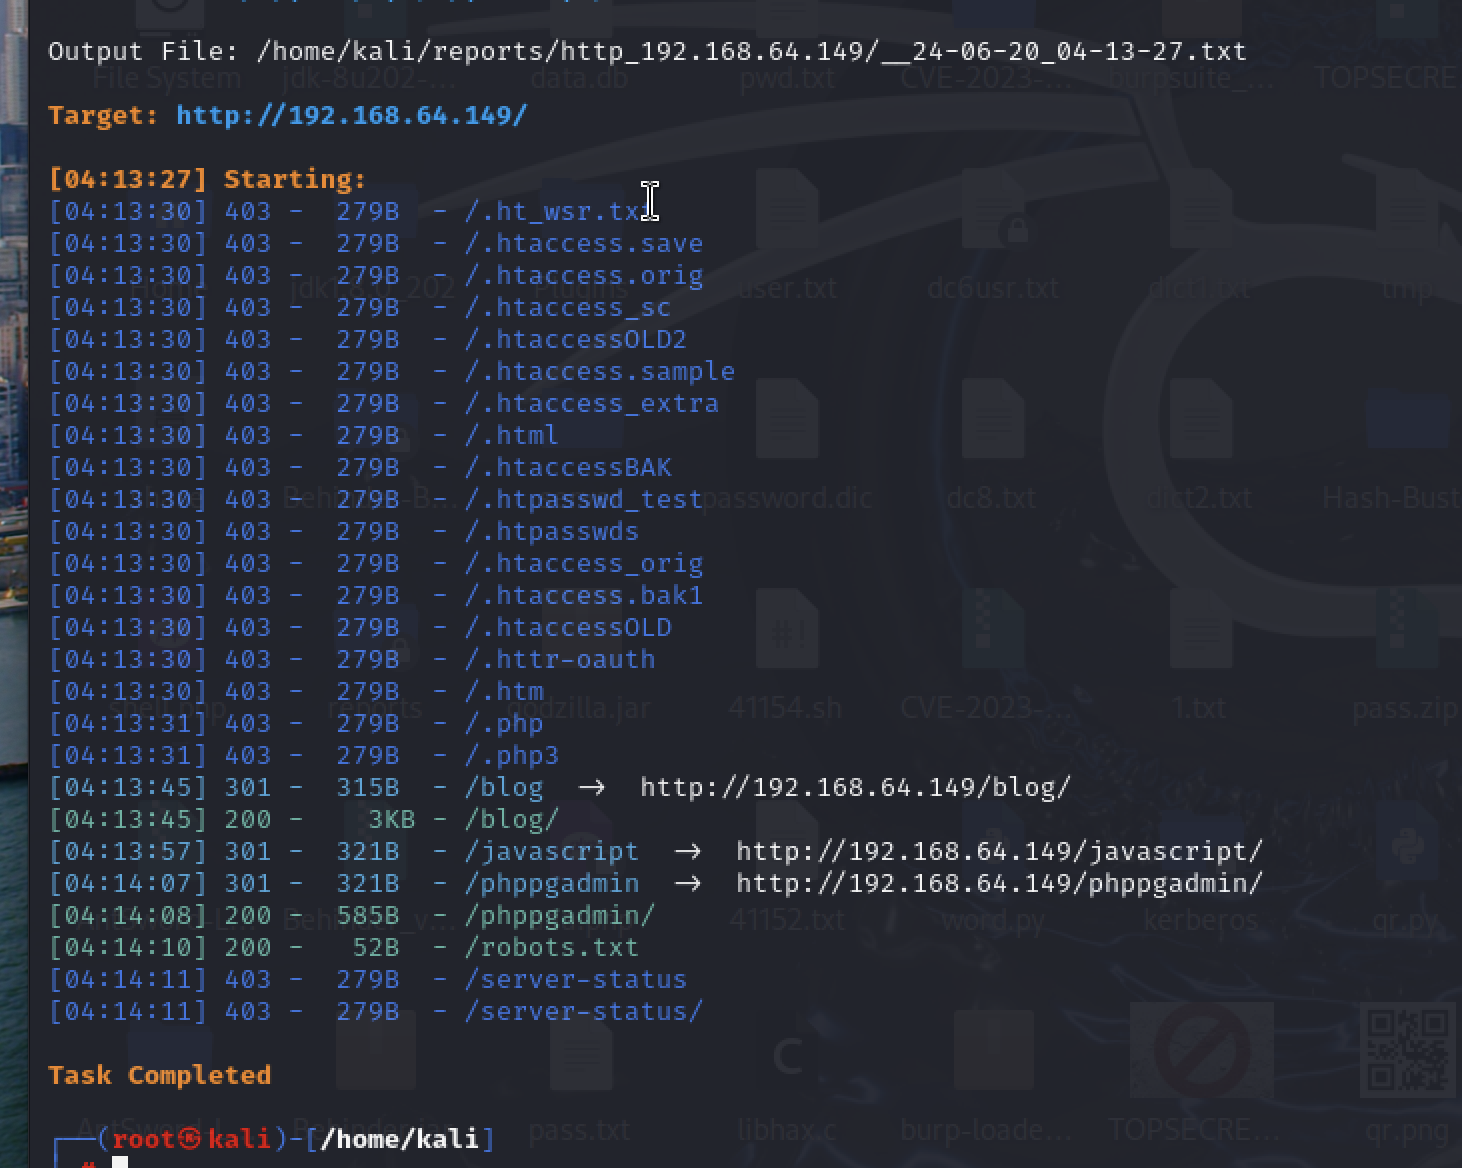
Task: Click the target URL http://192.168.64.149/
Action: pos(351,115)
